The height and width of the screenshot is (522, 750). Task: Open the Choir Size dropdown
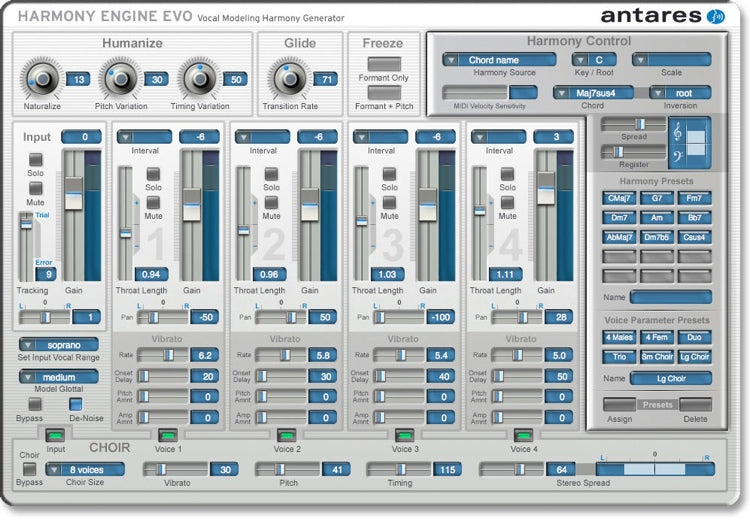pos(85,469)
